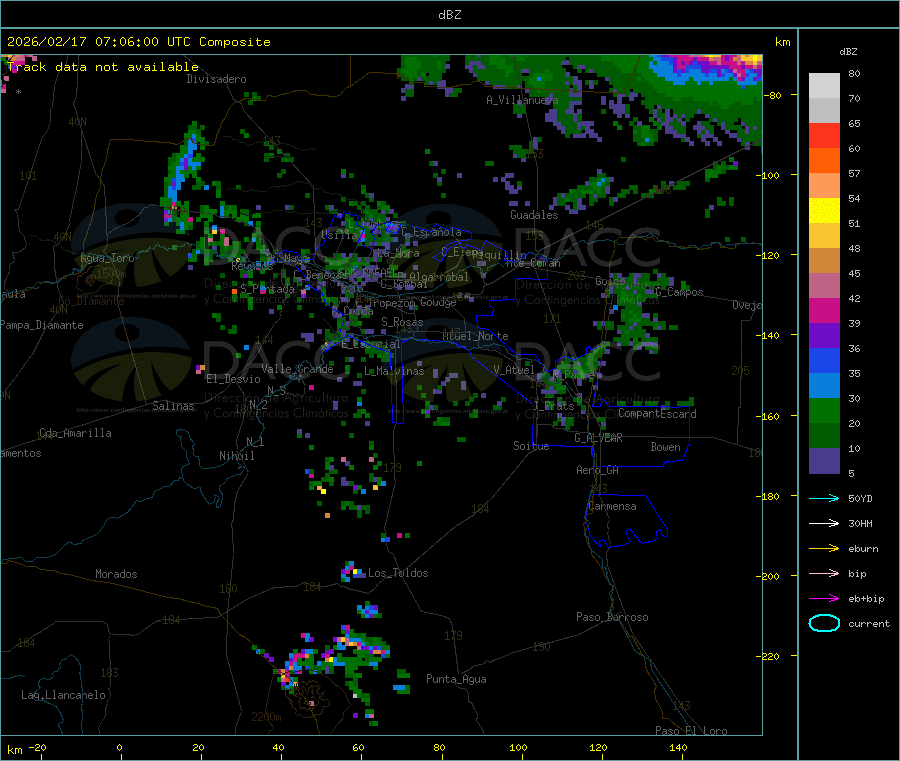Click the 'dBZ' title at top
The image size is (900, 761).
click(x=449, y=15)
